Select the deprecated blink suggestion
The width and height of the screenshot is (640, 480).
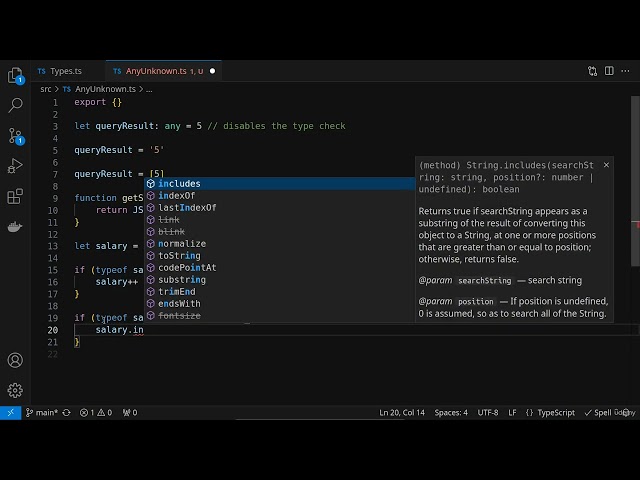[x=280, y=231]
